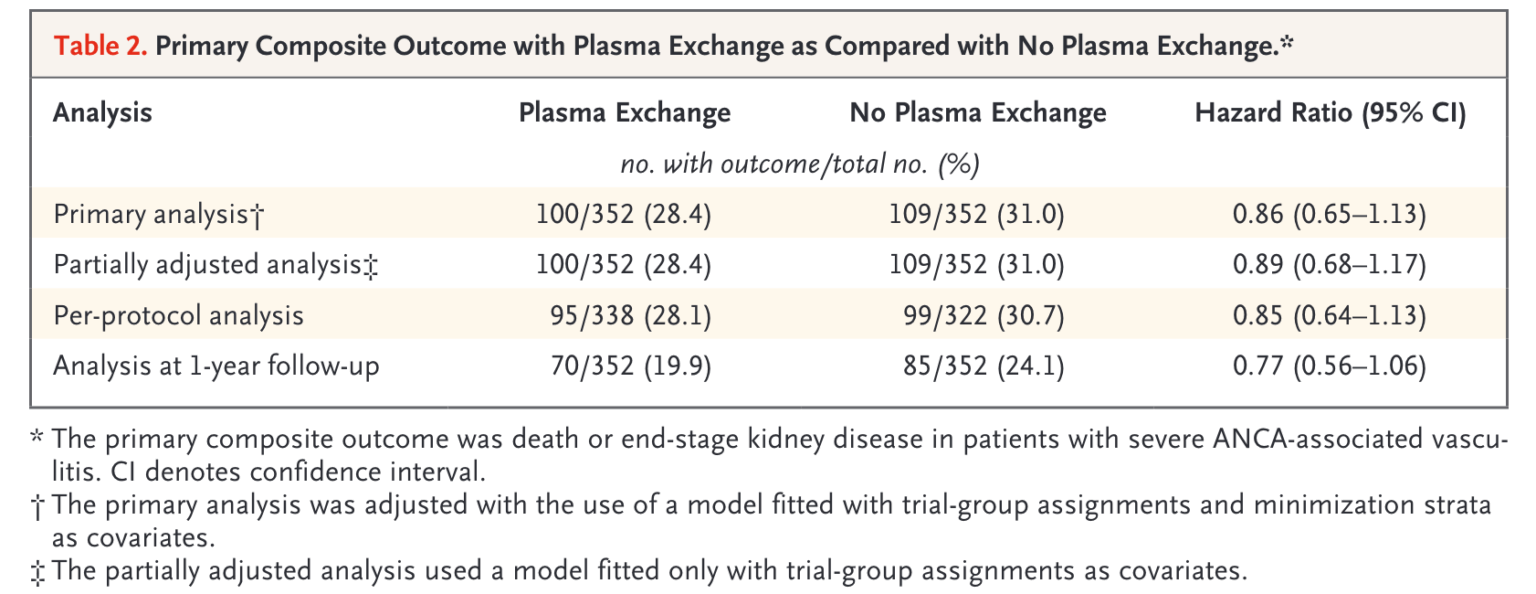
Task: Click the 95/338 (28.1) cell
Action: [x=630, y=316]
